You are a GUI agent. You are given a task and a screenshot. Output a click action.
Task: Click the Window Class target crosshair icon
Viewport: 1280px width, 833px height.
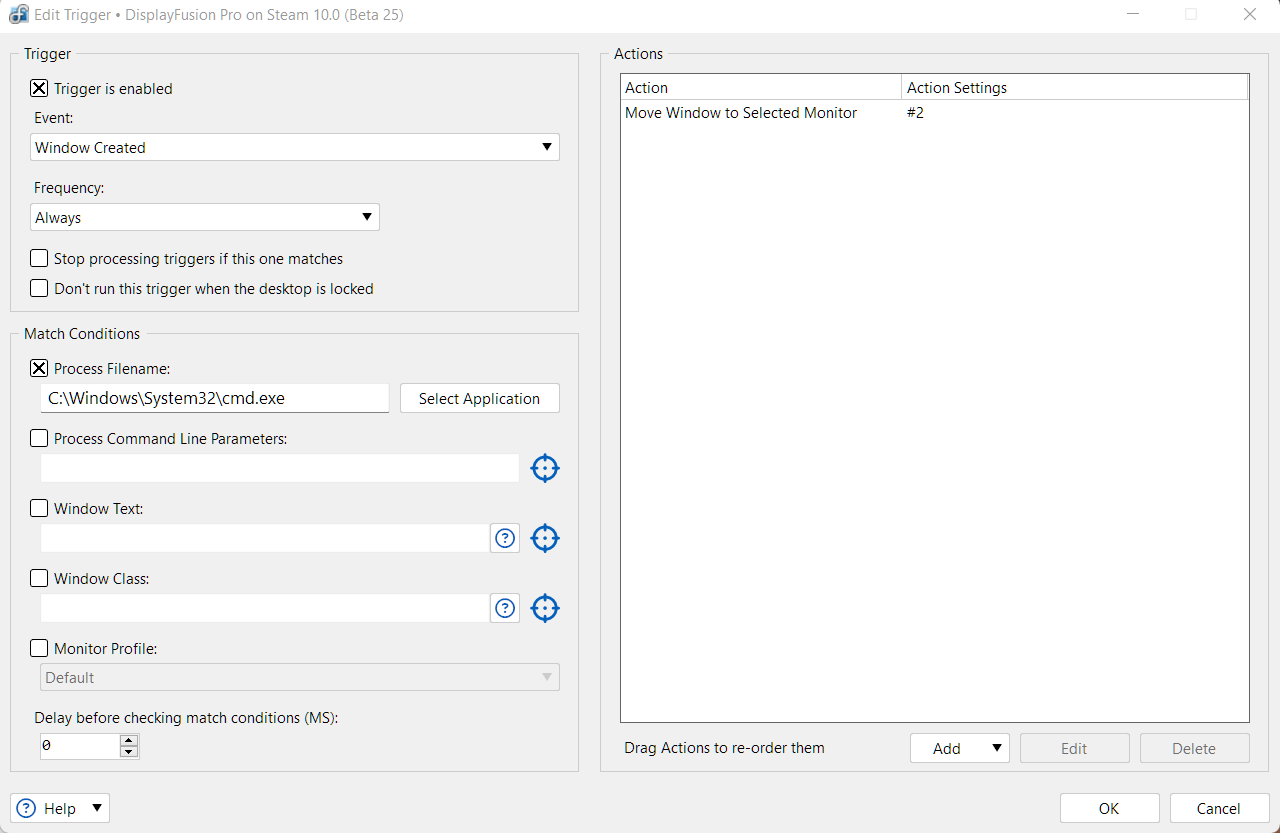point(544,608)
